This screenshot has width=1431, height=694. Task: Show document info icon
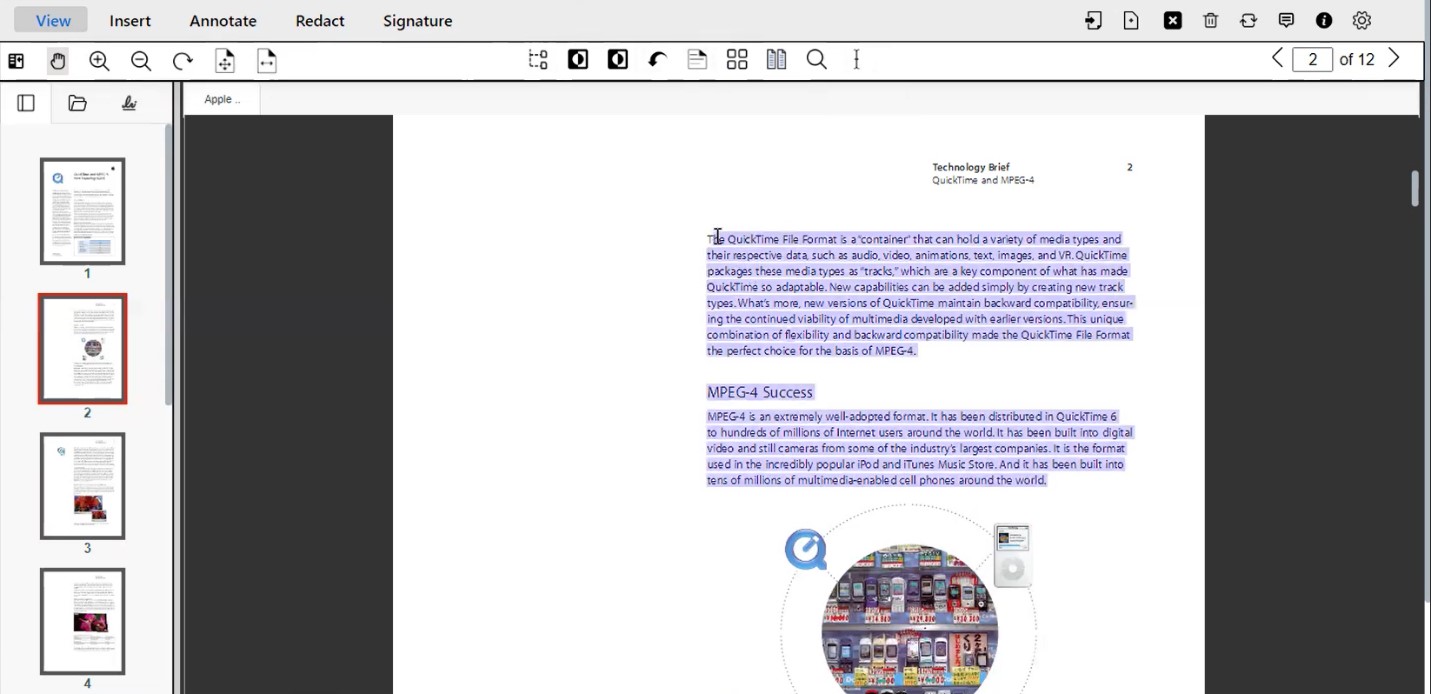(x=1324, y=21)
